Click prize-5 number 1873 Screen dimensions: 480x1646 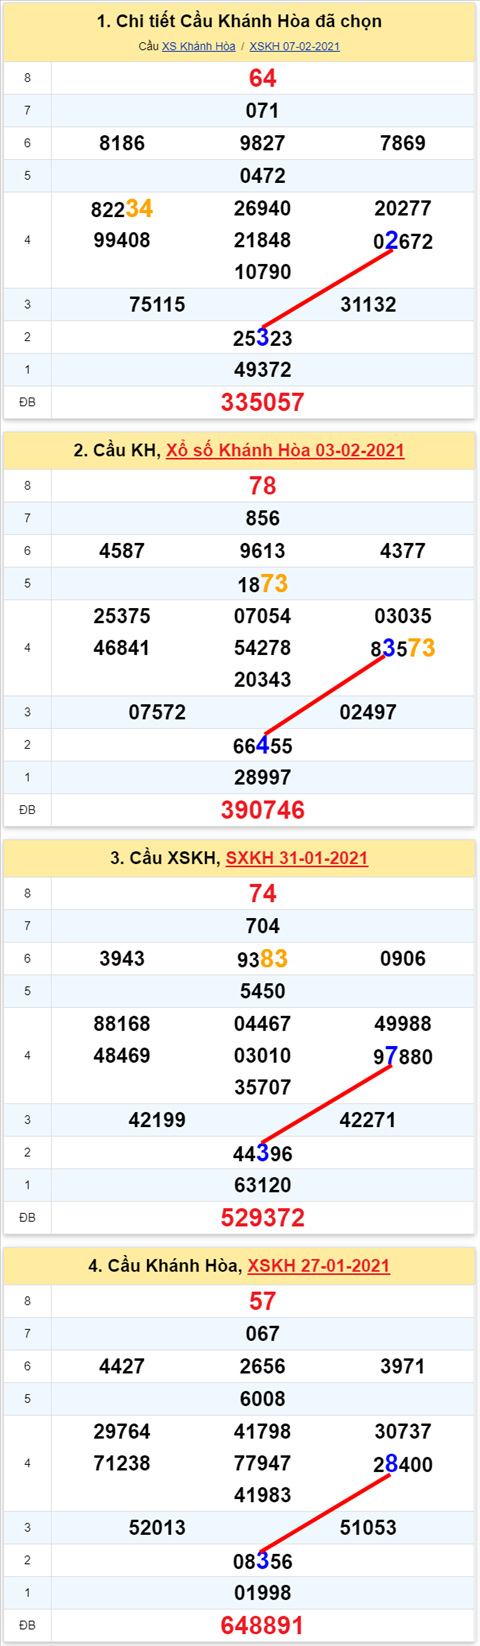[262, 584]
